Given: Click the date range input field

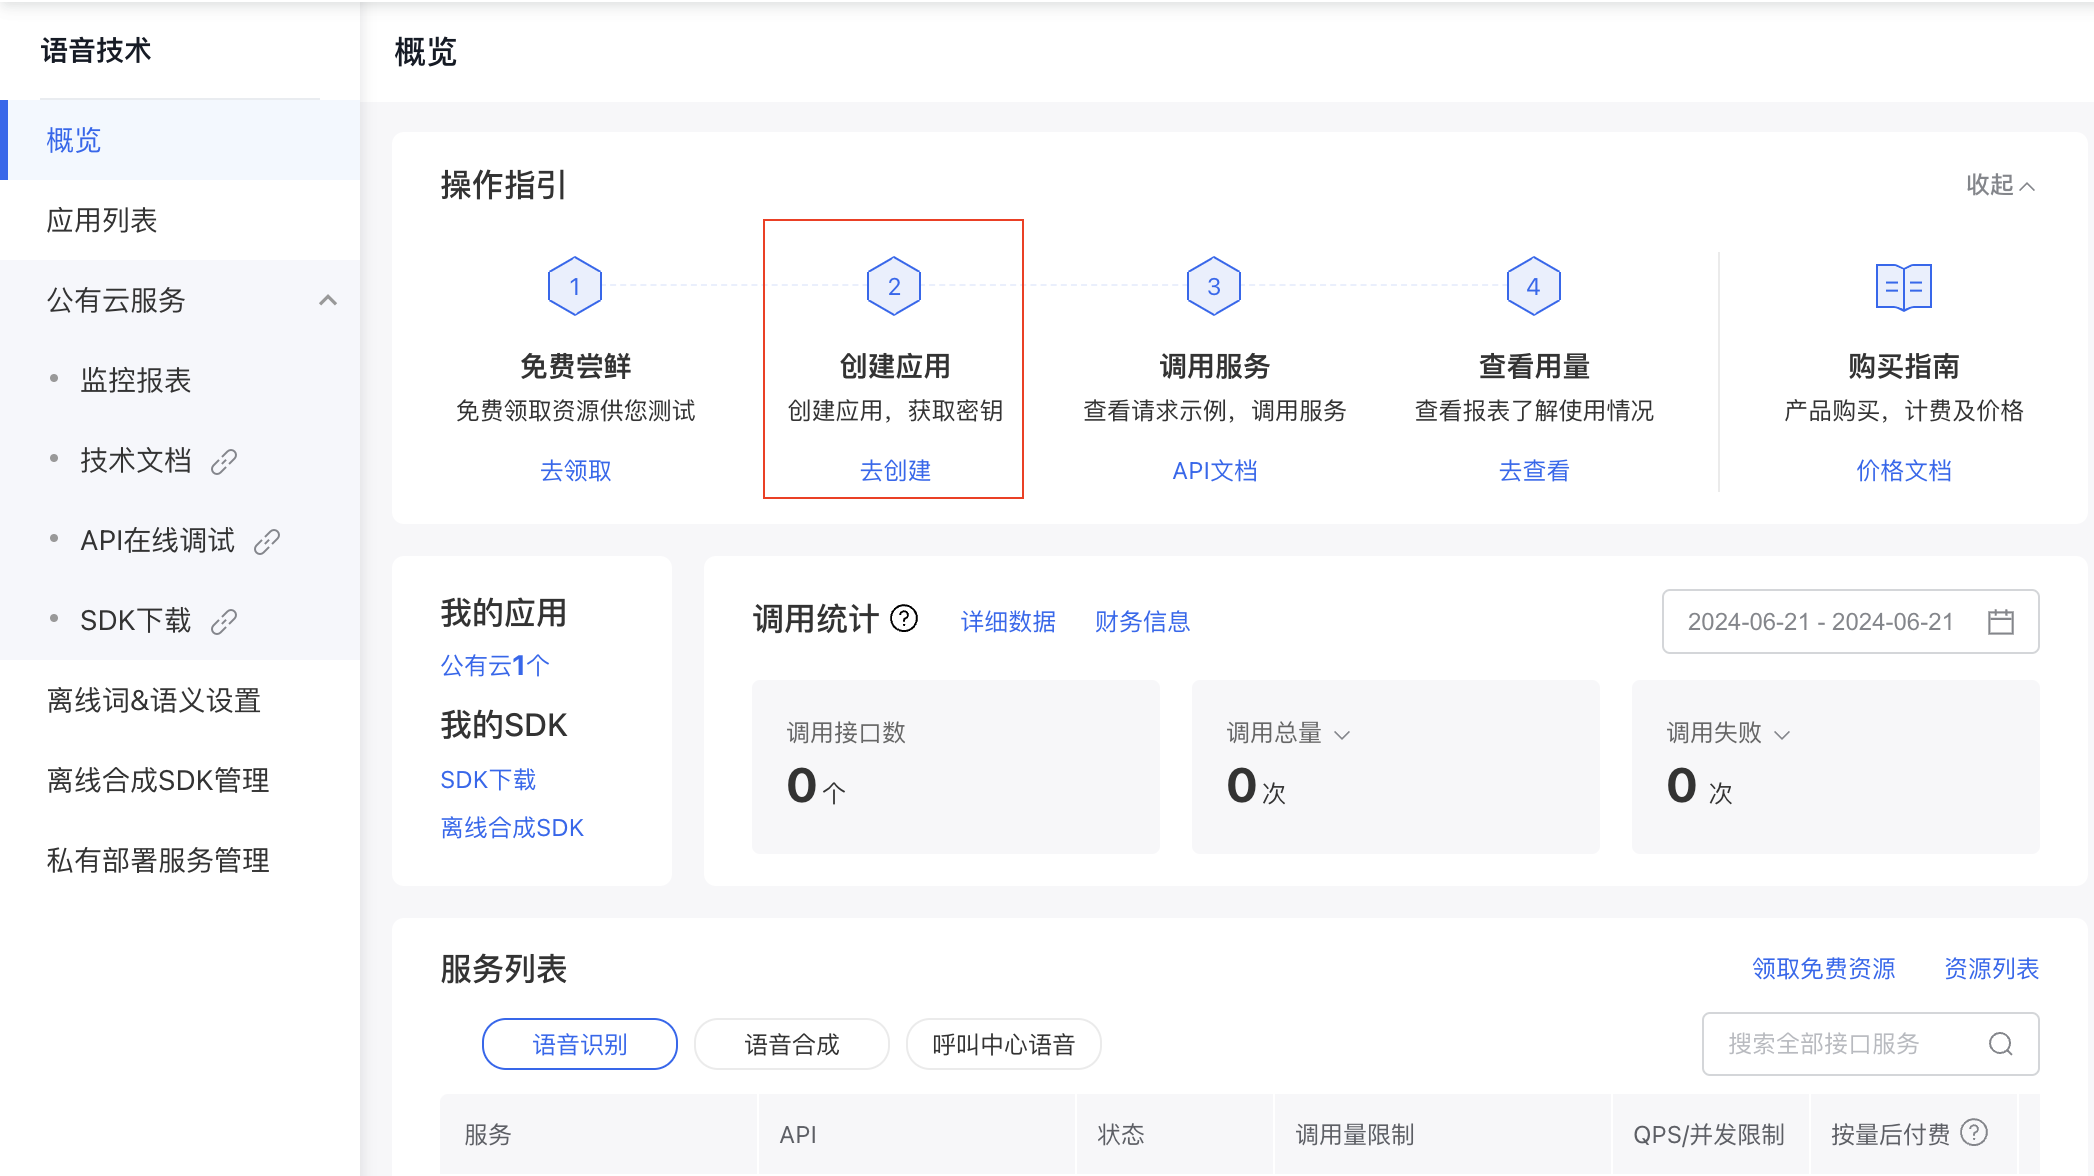Looking at the screenshot, I should click(x=1850, y=621).
